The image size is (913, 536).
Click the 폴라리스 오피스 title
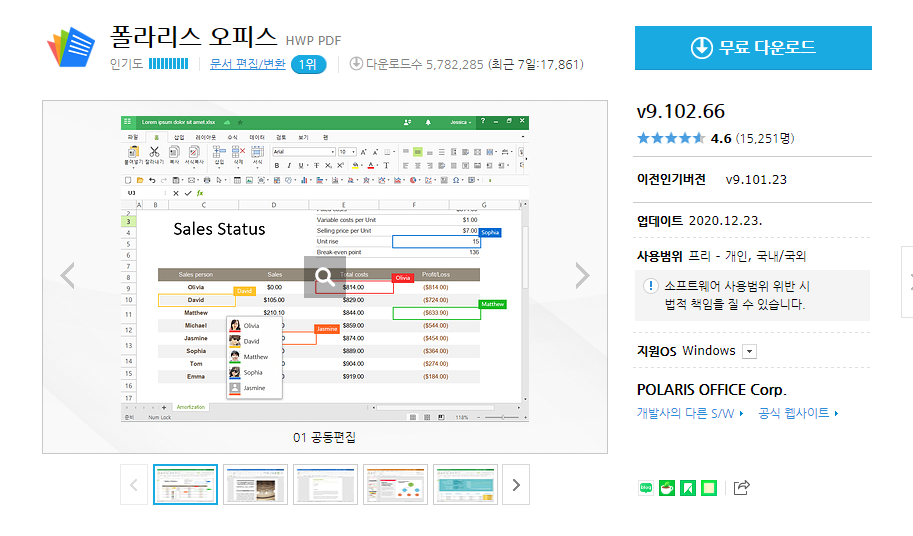pos(193,37)
